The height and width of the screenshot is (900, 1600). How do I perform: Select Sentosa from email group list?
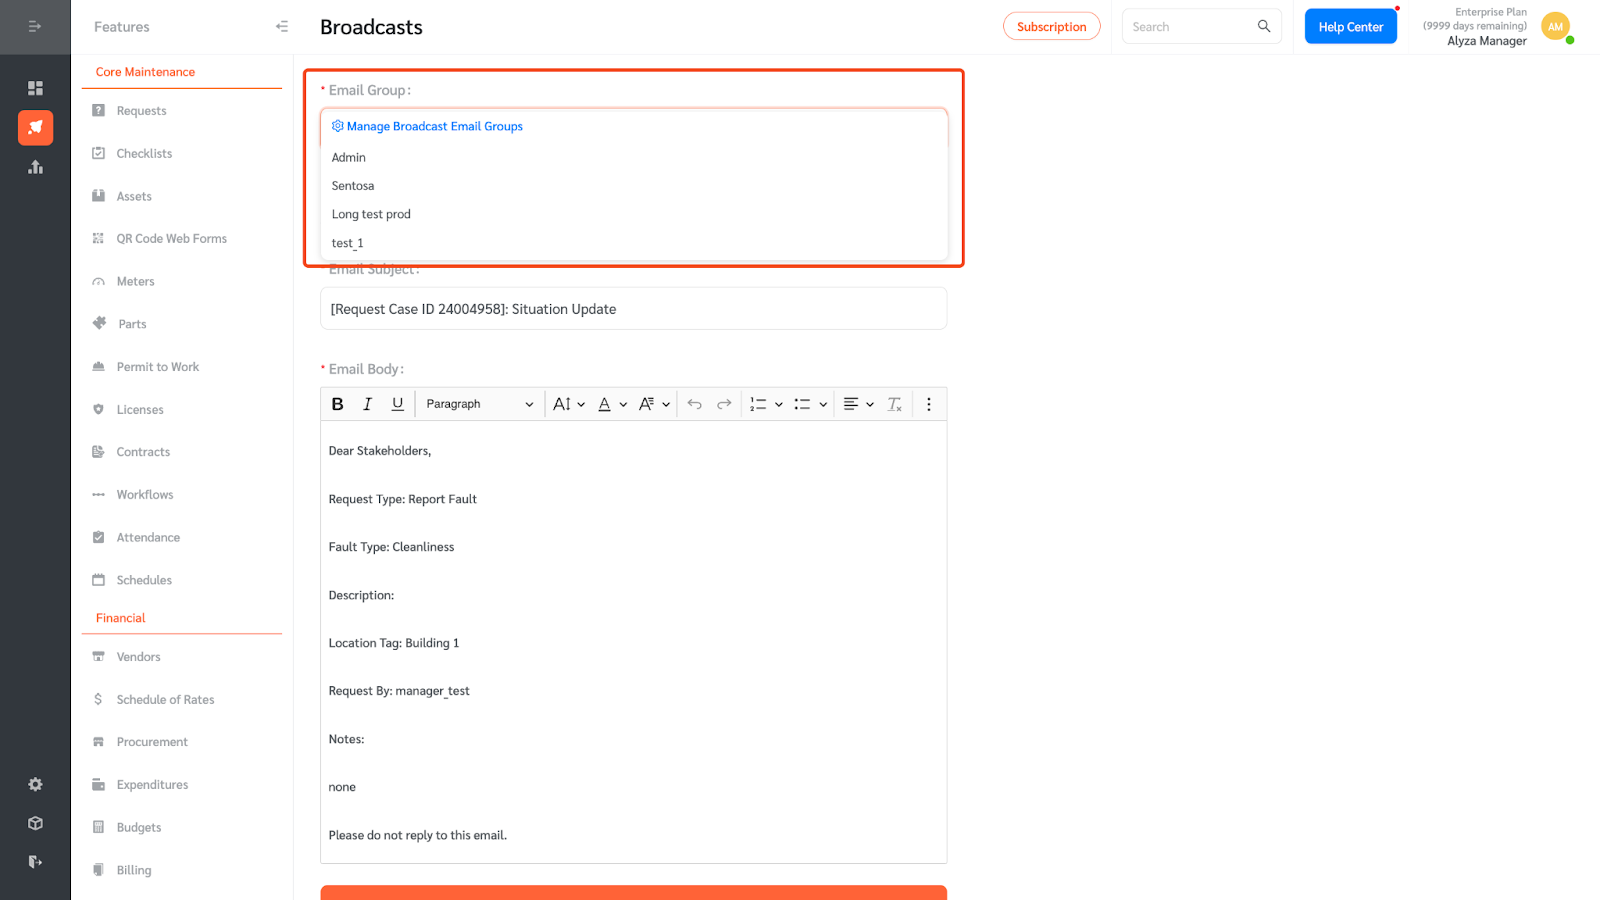[x=353, y=186]
